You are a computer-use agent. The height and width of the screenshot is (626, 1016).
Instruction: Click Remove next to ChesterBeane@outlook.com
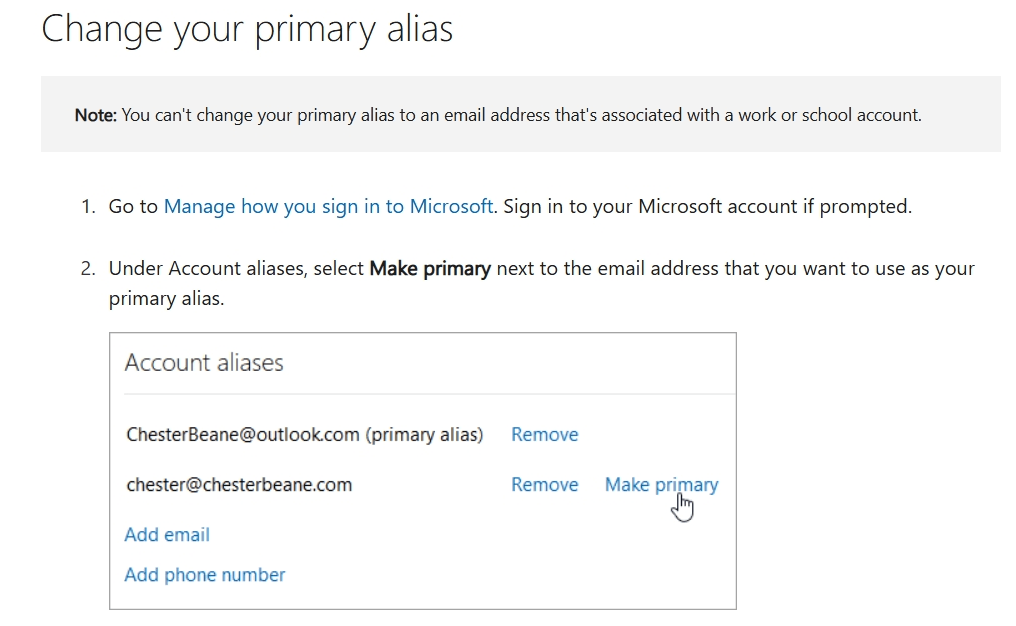pyautogui.click(x=544, y=434)
